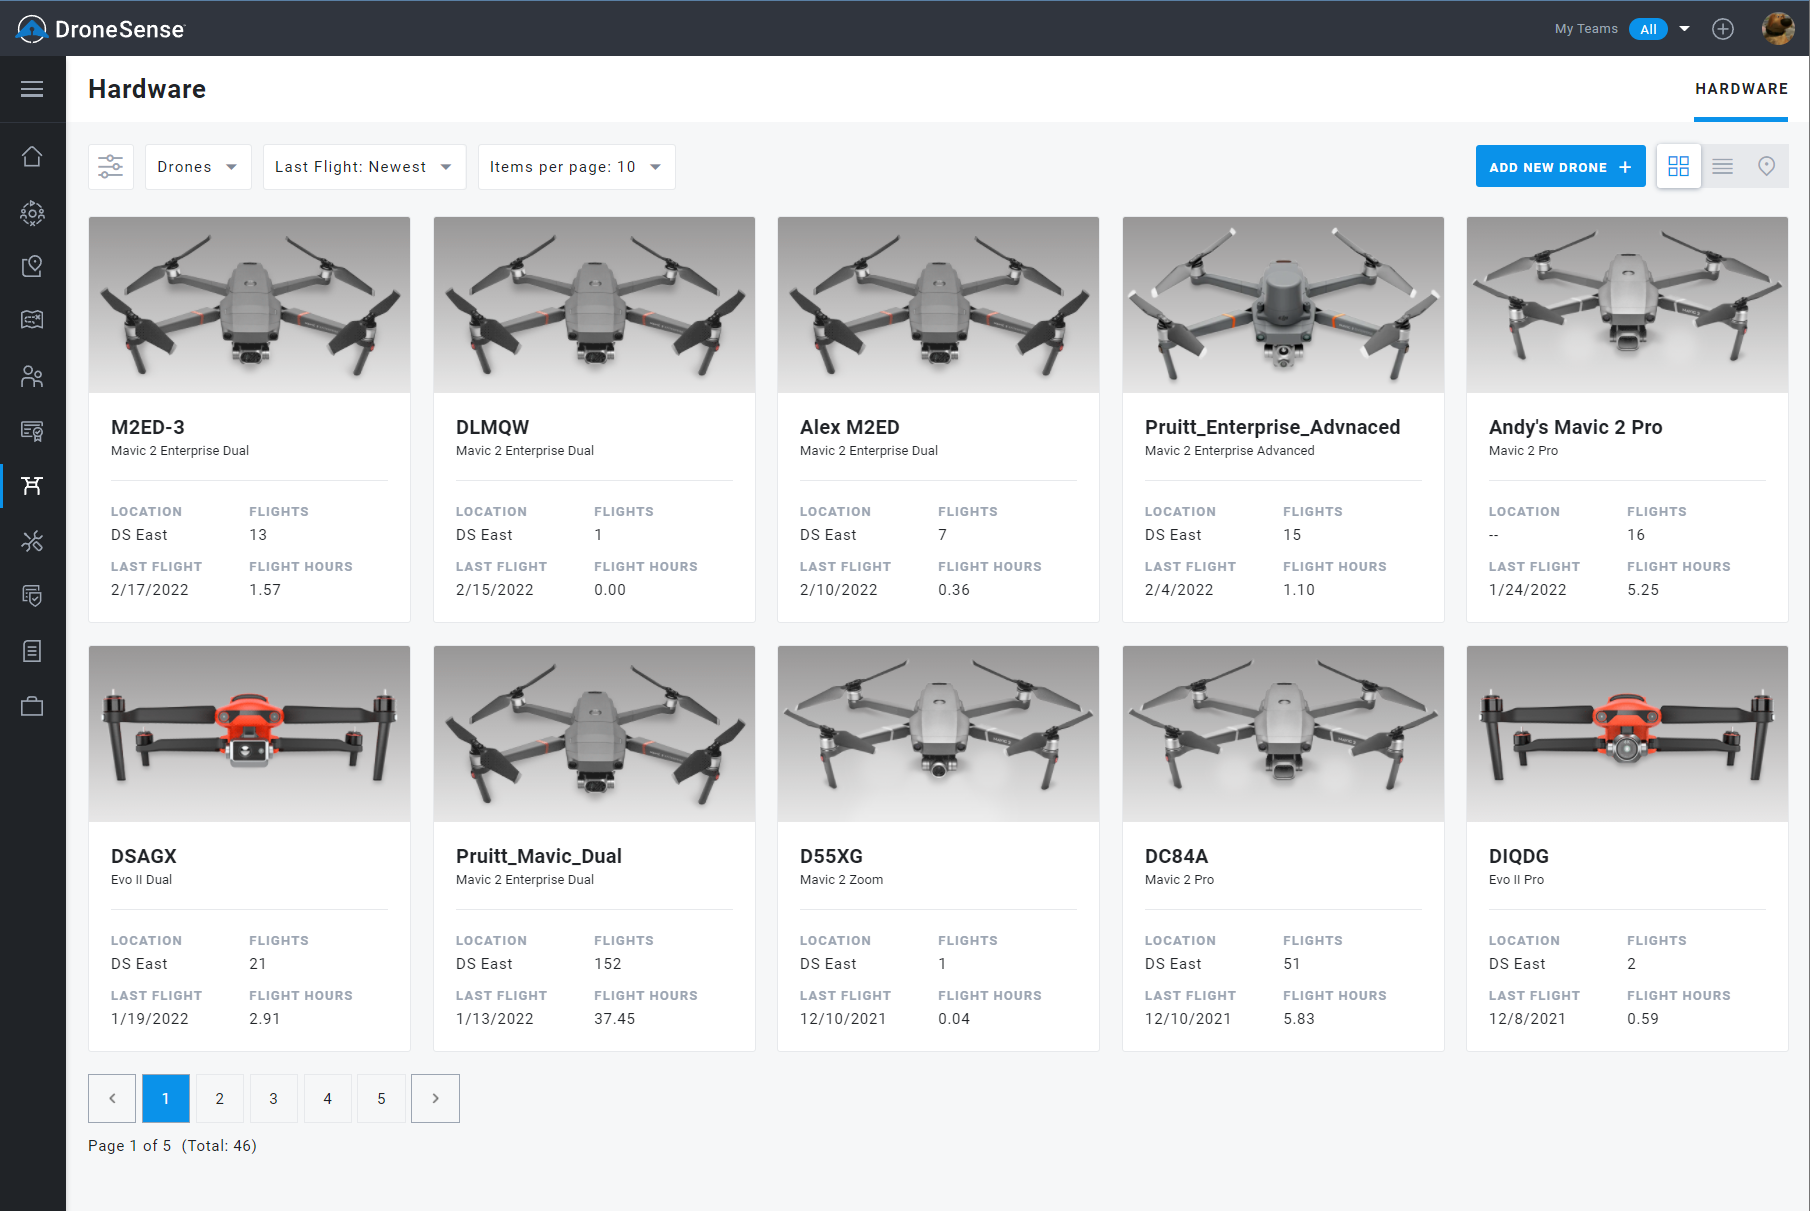Screen dimensions: 1810x1211
Task: Open the M2ED-3 drone image
Action: [x=249, y=305]
